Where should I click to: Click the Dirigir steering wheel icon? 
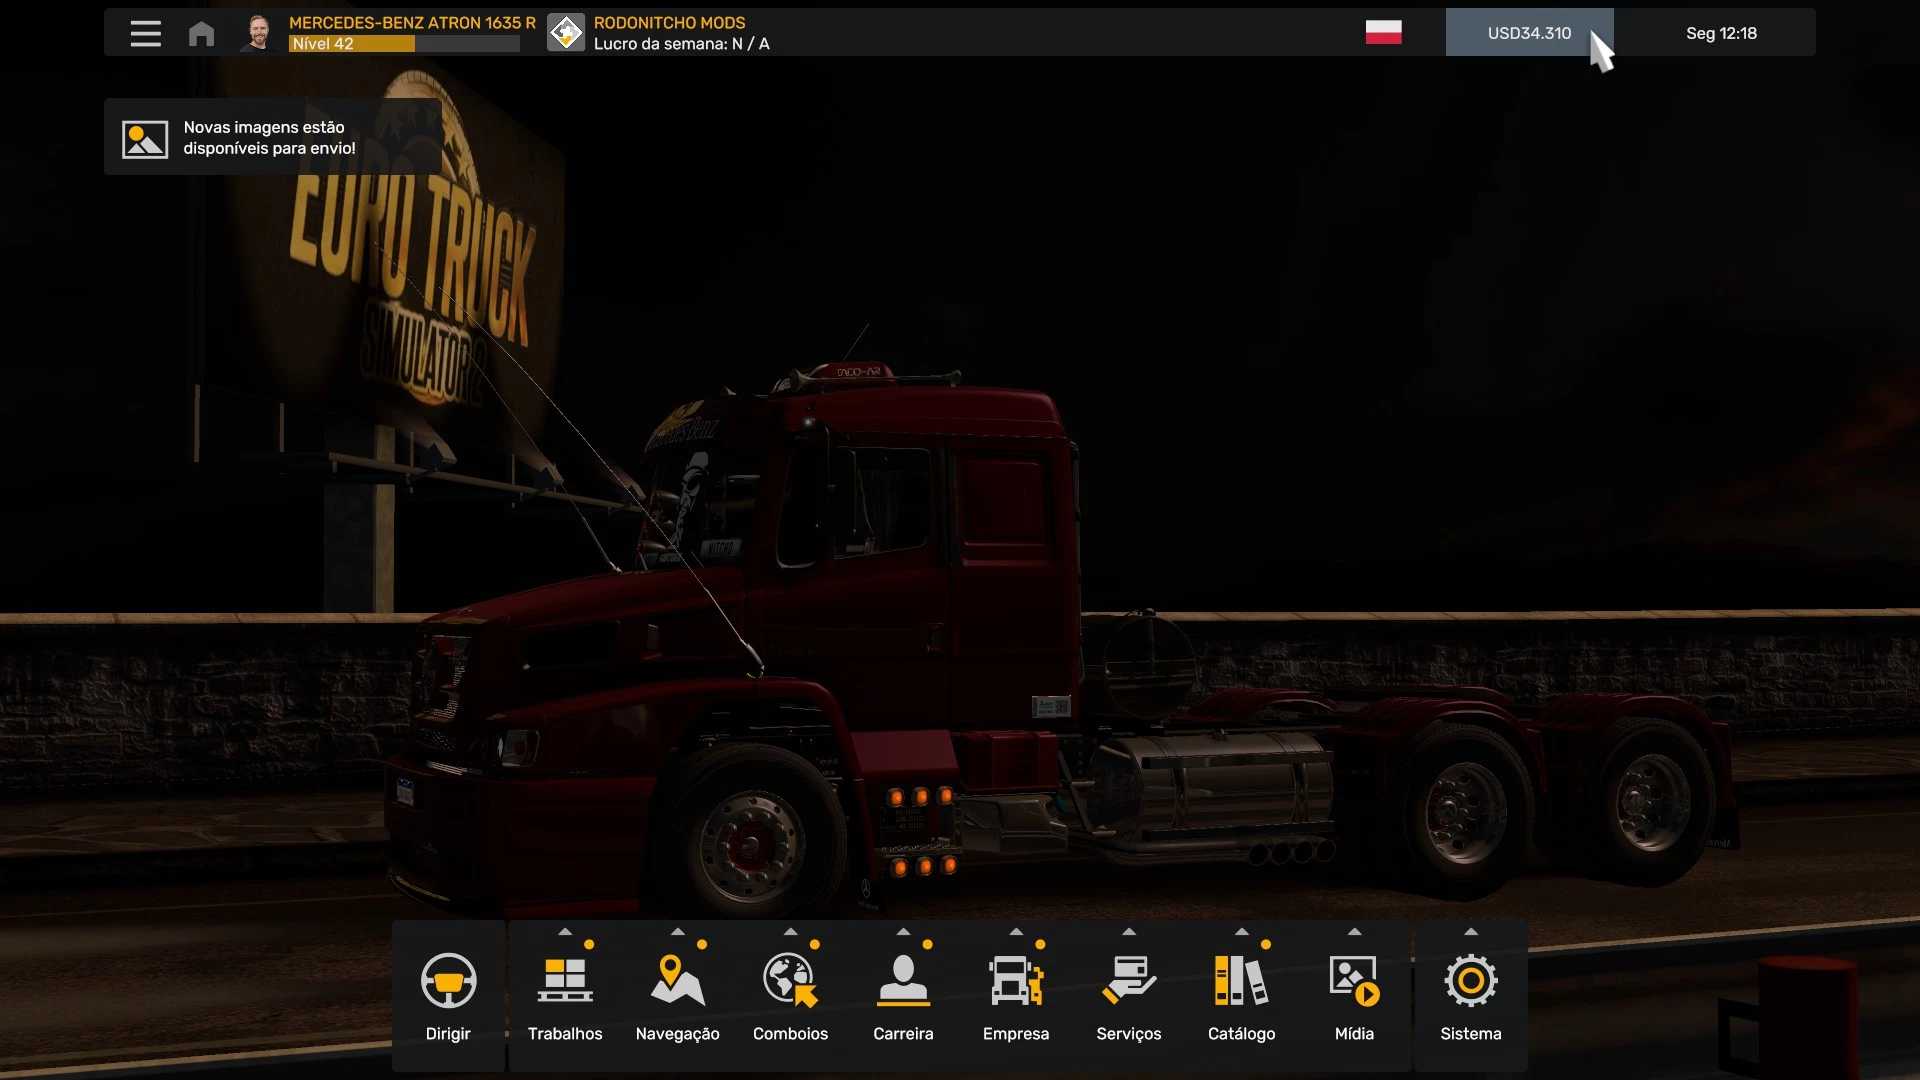(448, 980)
